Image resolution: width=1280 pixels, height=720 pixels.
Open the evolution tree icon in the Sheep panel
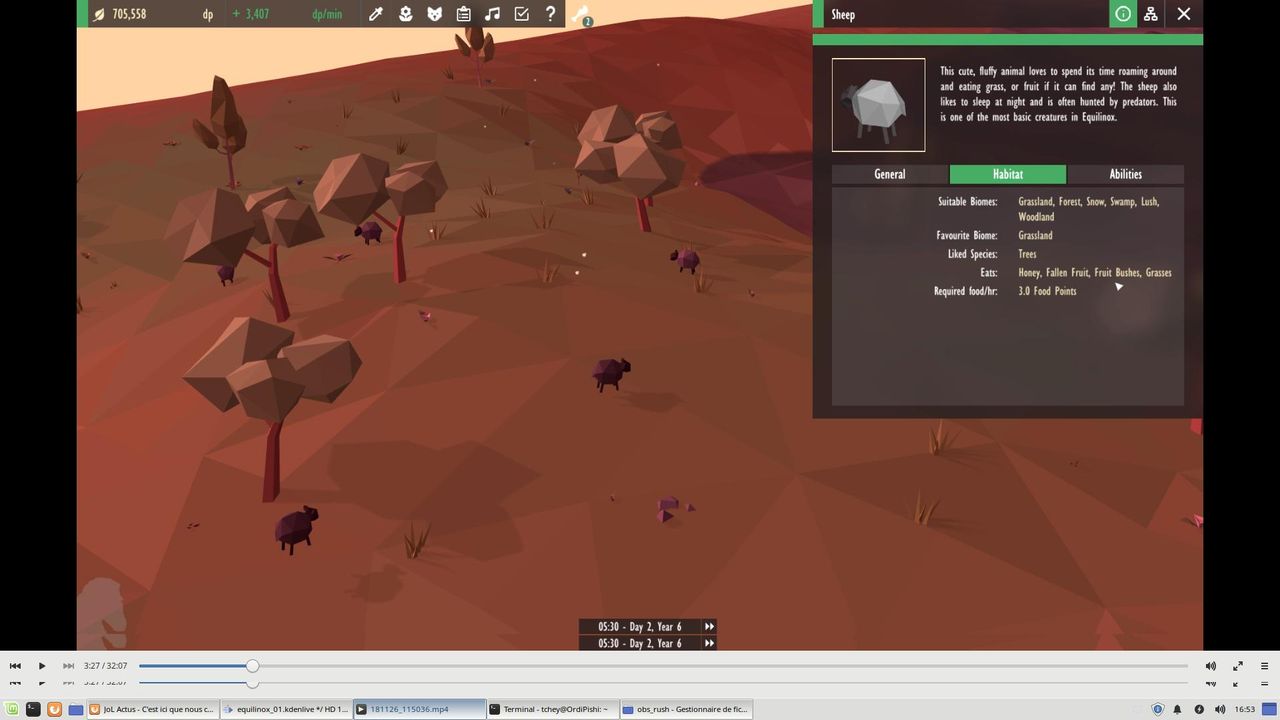click(1151, 14)
